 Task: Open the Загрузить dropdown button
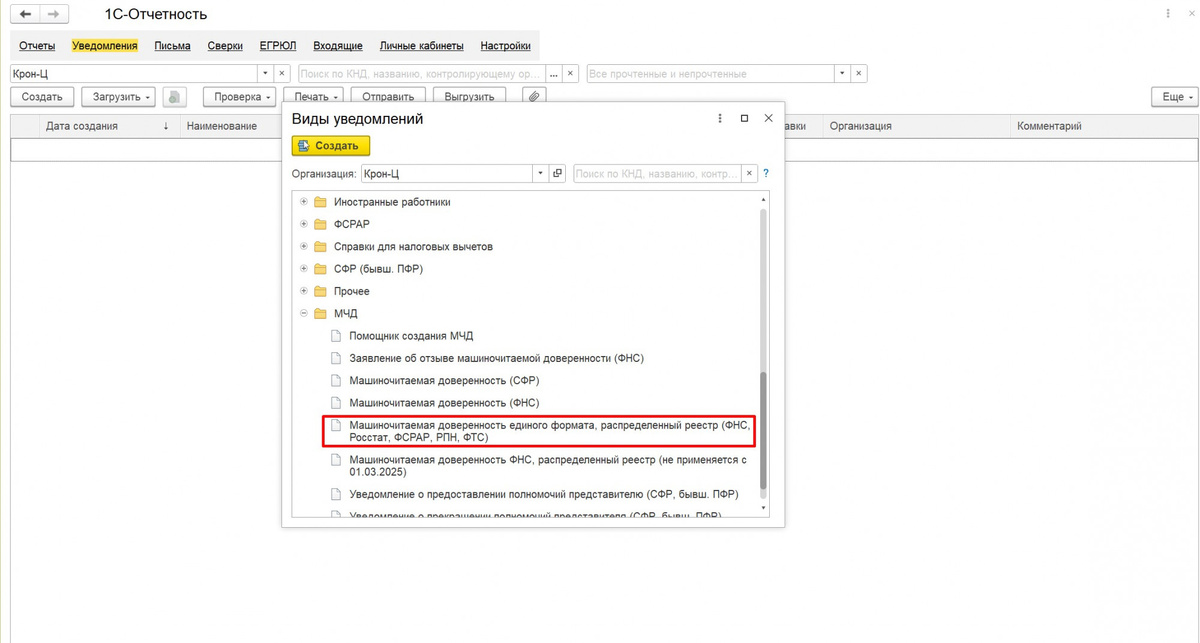point(119,97)
